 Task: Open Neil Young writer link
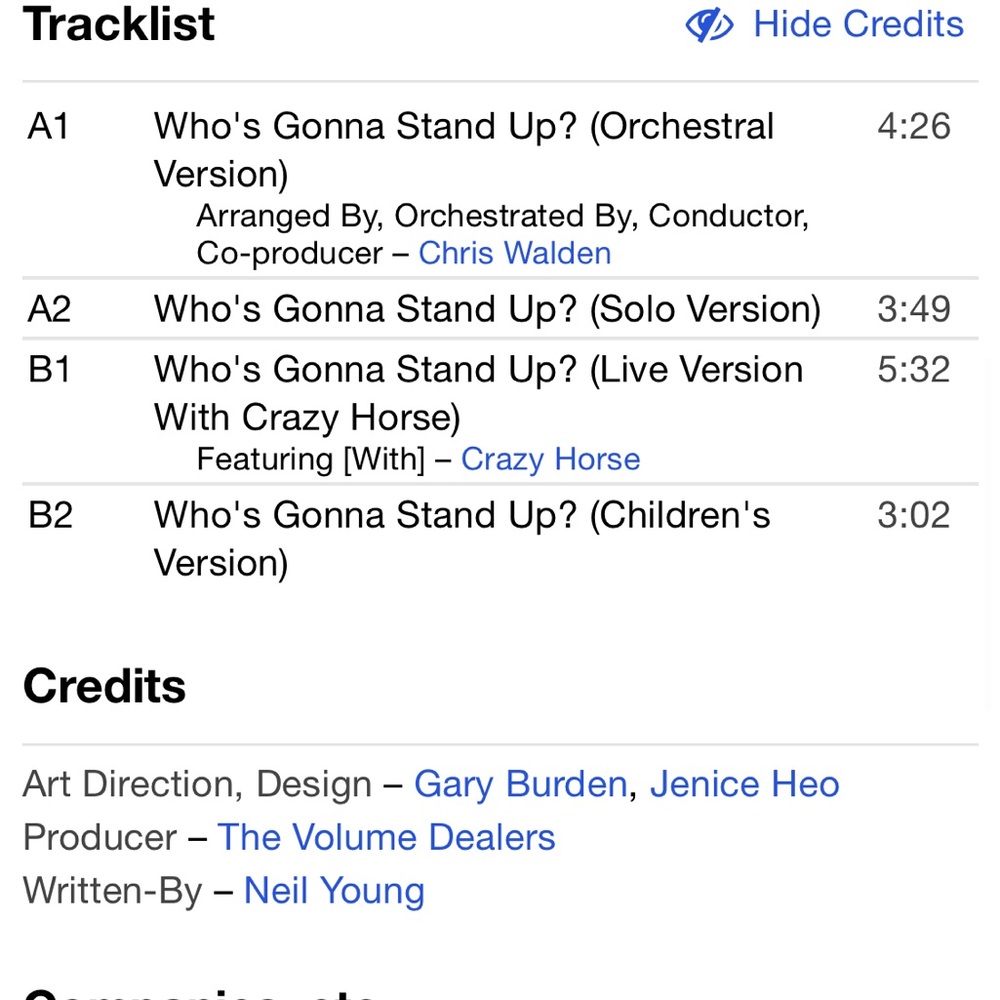coord(334,891)
